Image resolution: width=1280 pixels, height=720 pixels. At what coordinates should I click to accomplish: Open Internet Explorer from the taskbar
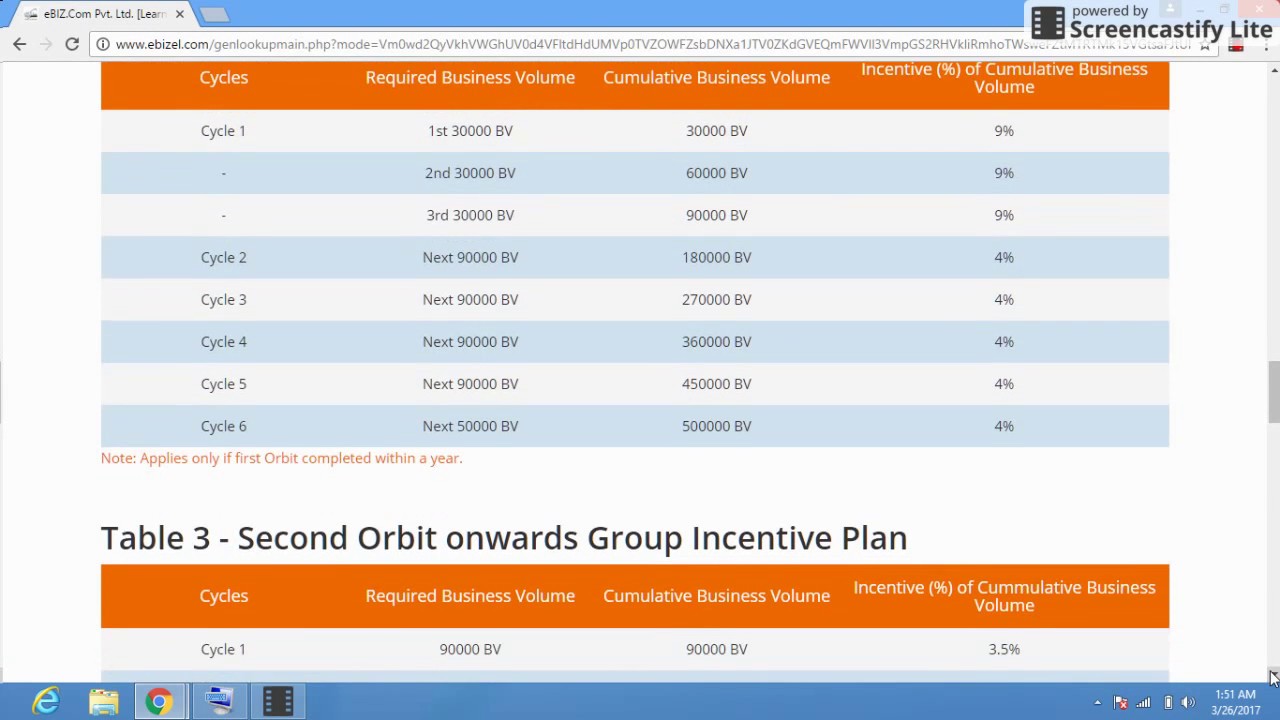click(46, 701)
